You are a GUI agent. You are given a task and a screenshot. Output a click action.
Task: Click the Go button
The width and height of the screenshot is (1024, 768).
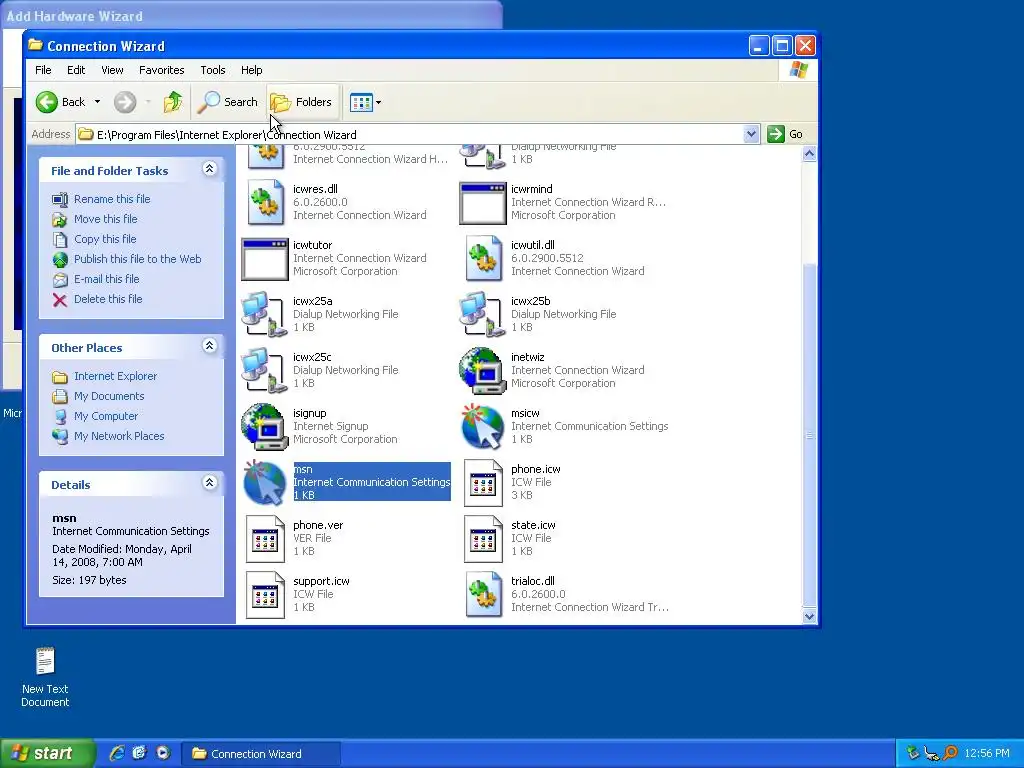(786, 135)
